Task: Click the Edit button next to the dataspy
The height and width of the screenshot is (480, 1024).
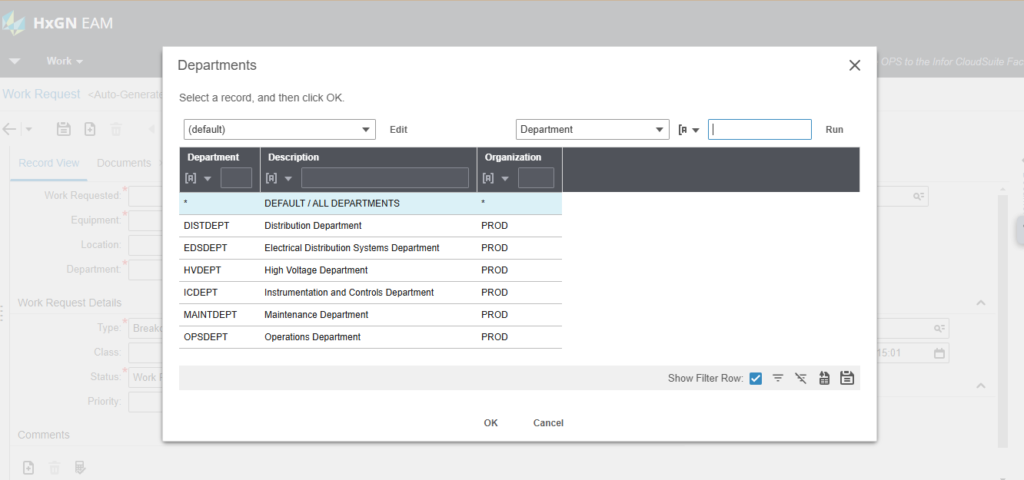Action: 398,129
